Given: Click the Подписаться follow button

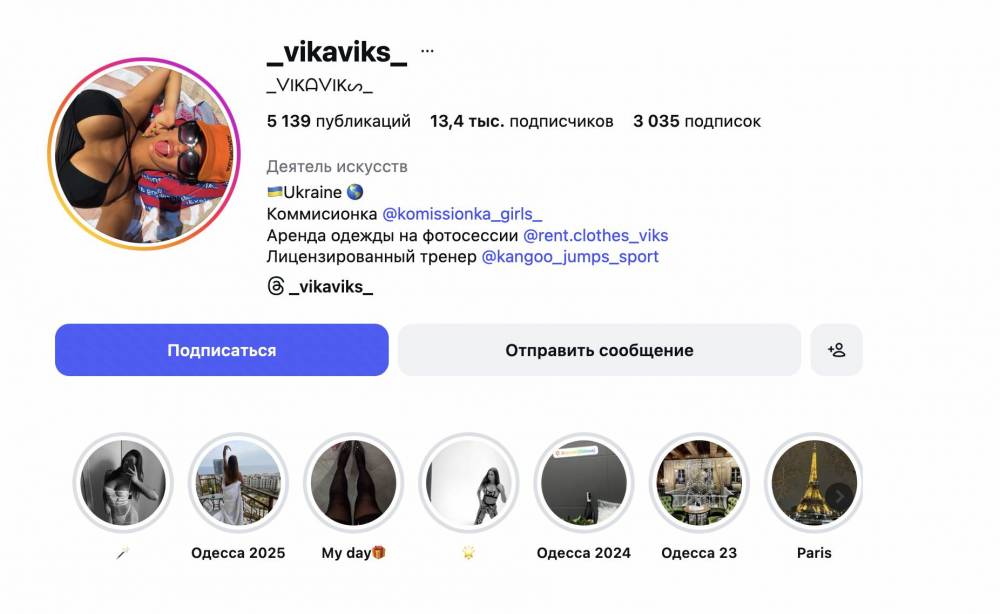Looking at the screenshot, I should 221,350.
